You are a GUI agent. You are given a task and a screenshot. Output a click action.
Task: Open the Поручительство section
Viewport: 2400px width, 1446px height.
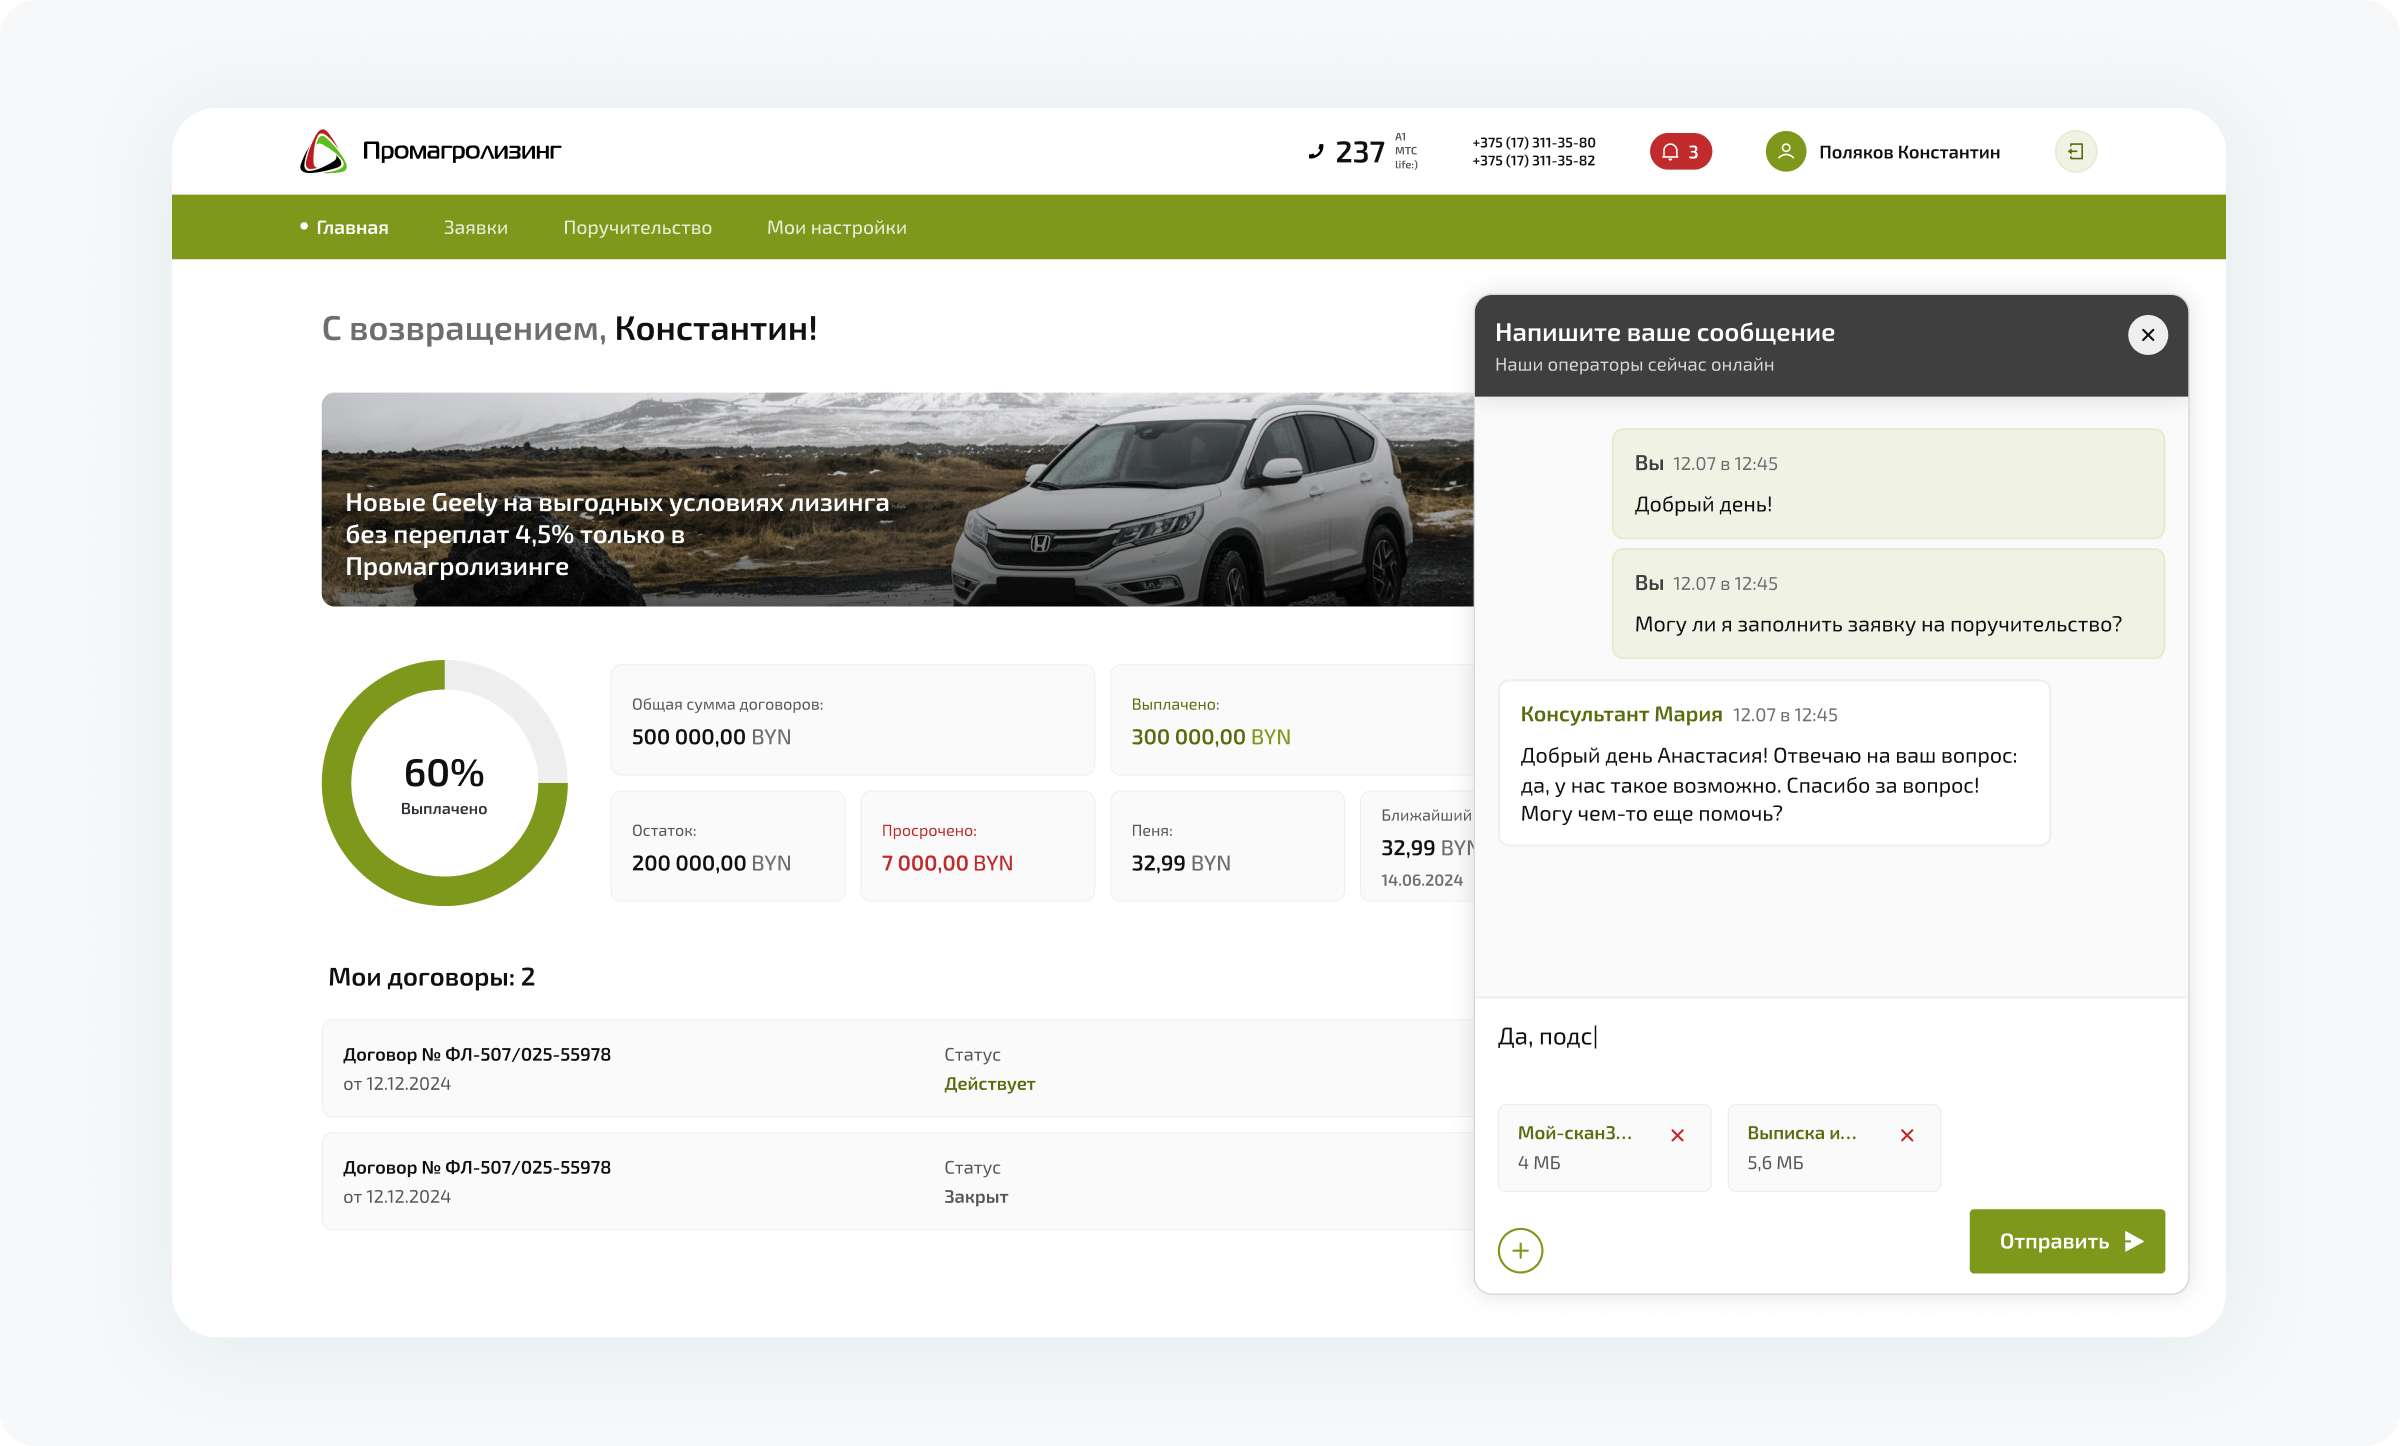point(637,227)
